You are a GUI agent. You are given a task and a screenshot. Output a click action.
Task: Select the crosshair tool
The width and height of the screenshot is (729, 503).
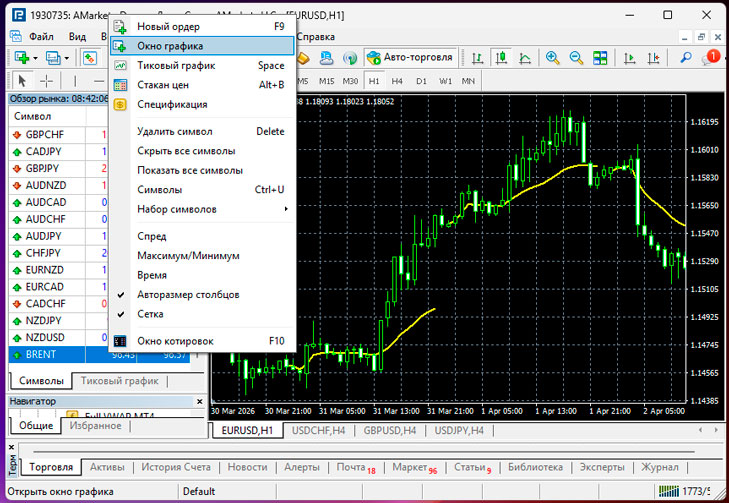click(46, 81)
